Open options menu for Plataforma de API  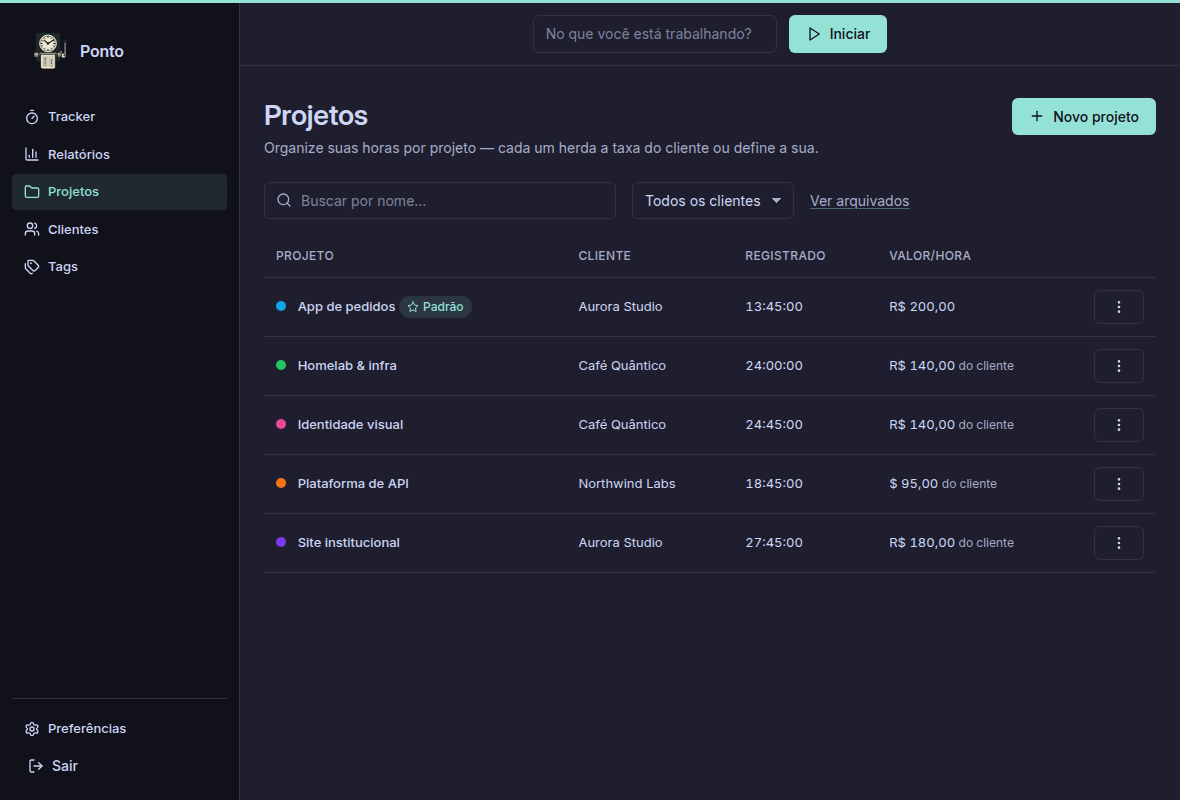click(x=1118, y=484)
